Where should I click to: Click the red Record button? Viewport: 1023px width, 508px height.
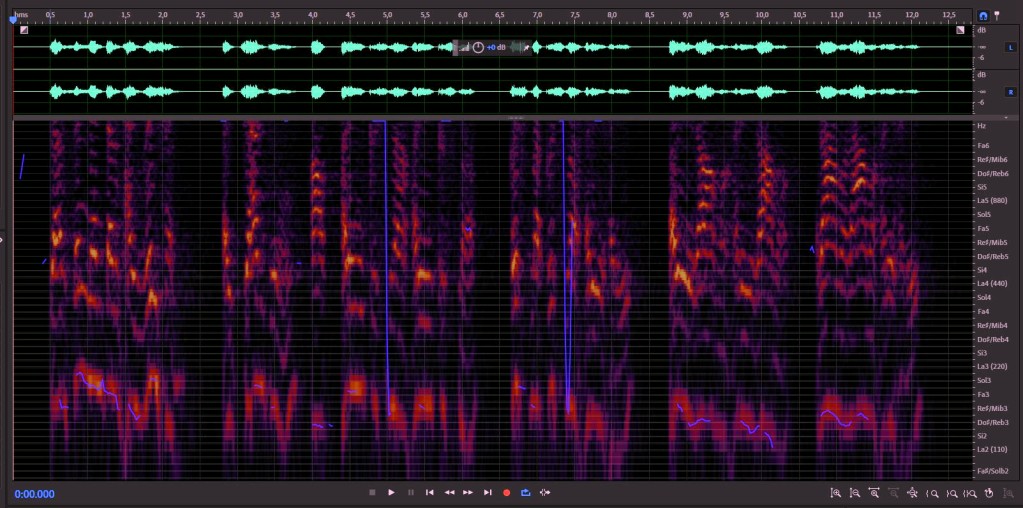click(x=506, y=492)
